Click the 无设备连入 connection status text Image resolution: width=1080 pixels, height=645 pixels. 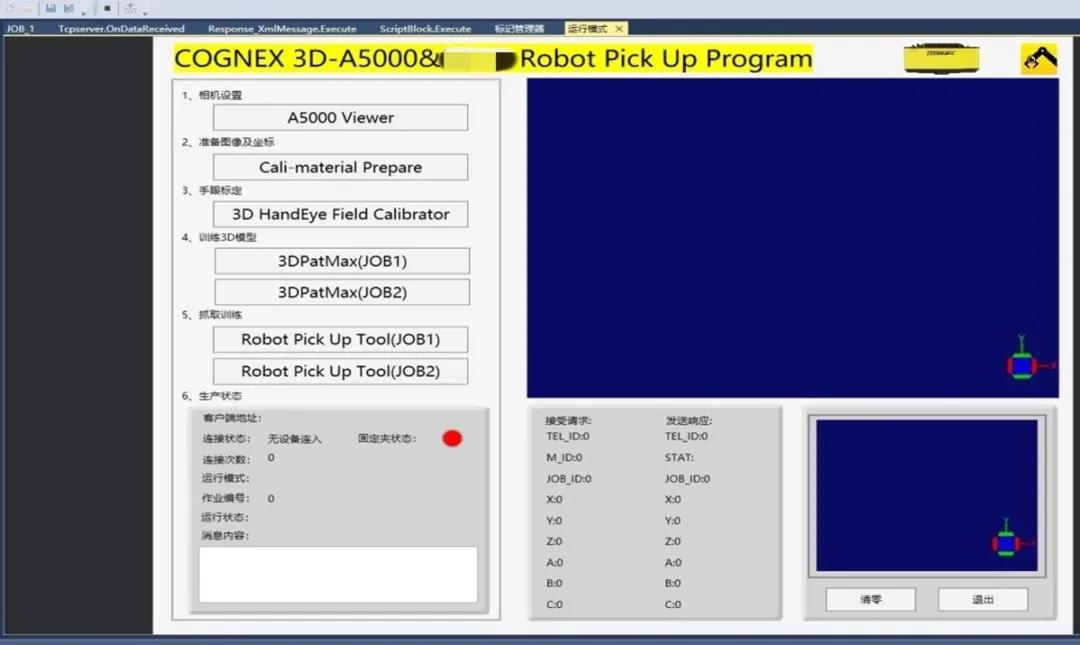pyautogui.click(x=295, y=439)
